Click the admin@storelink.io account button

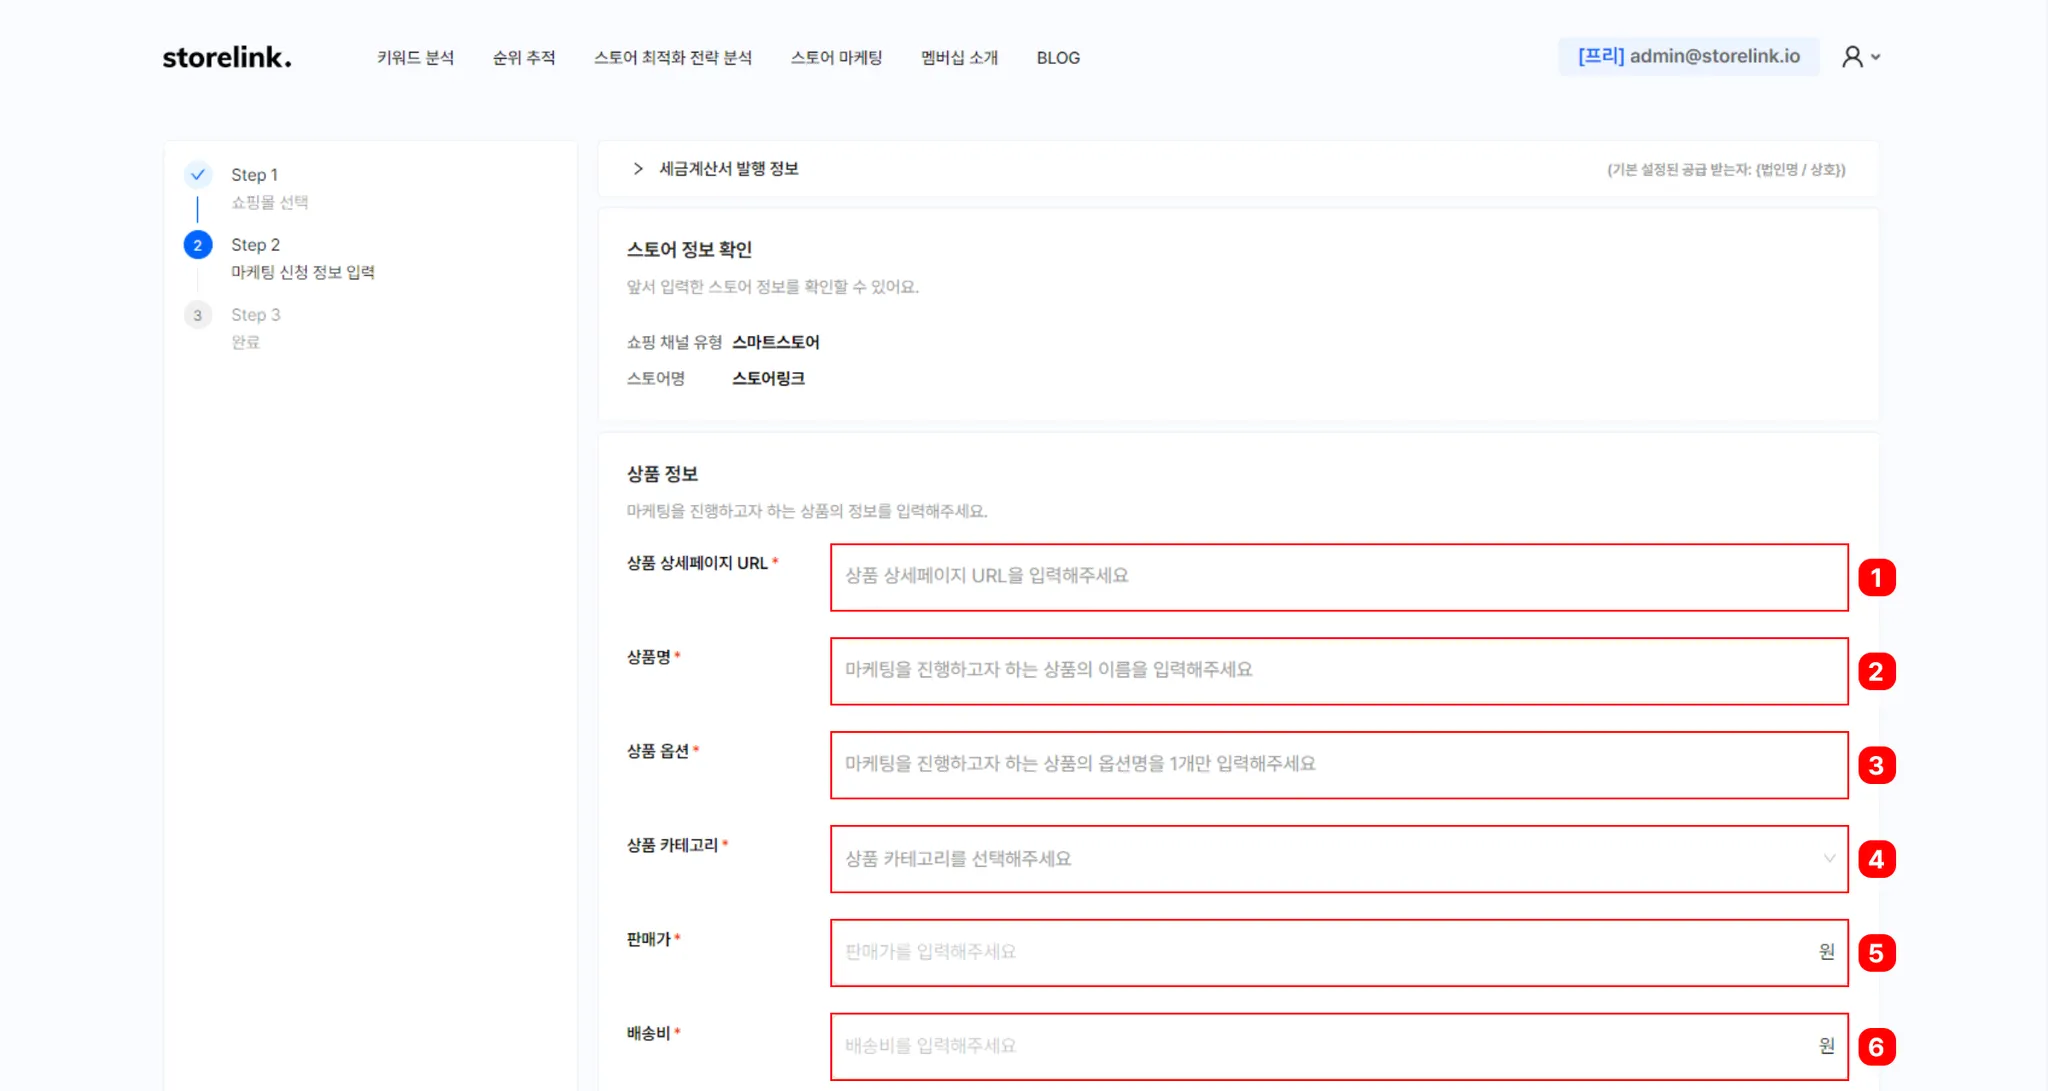click(x=1688, y=57)
